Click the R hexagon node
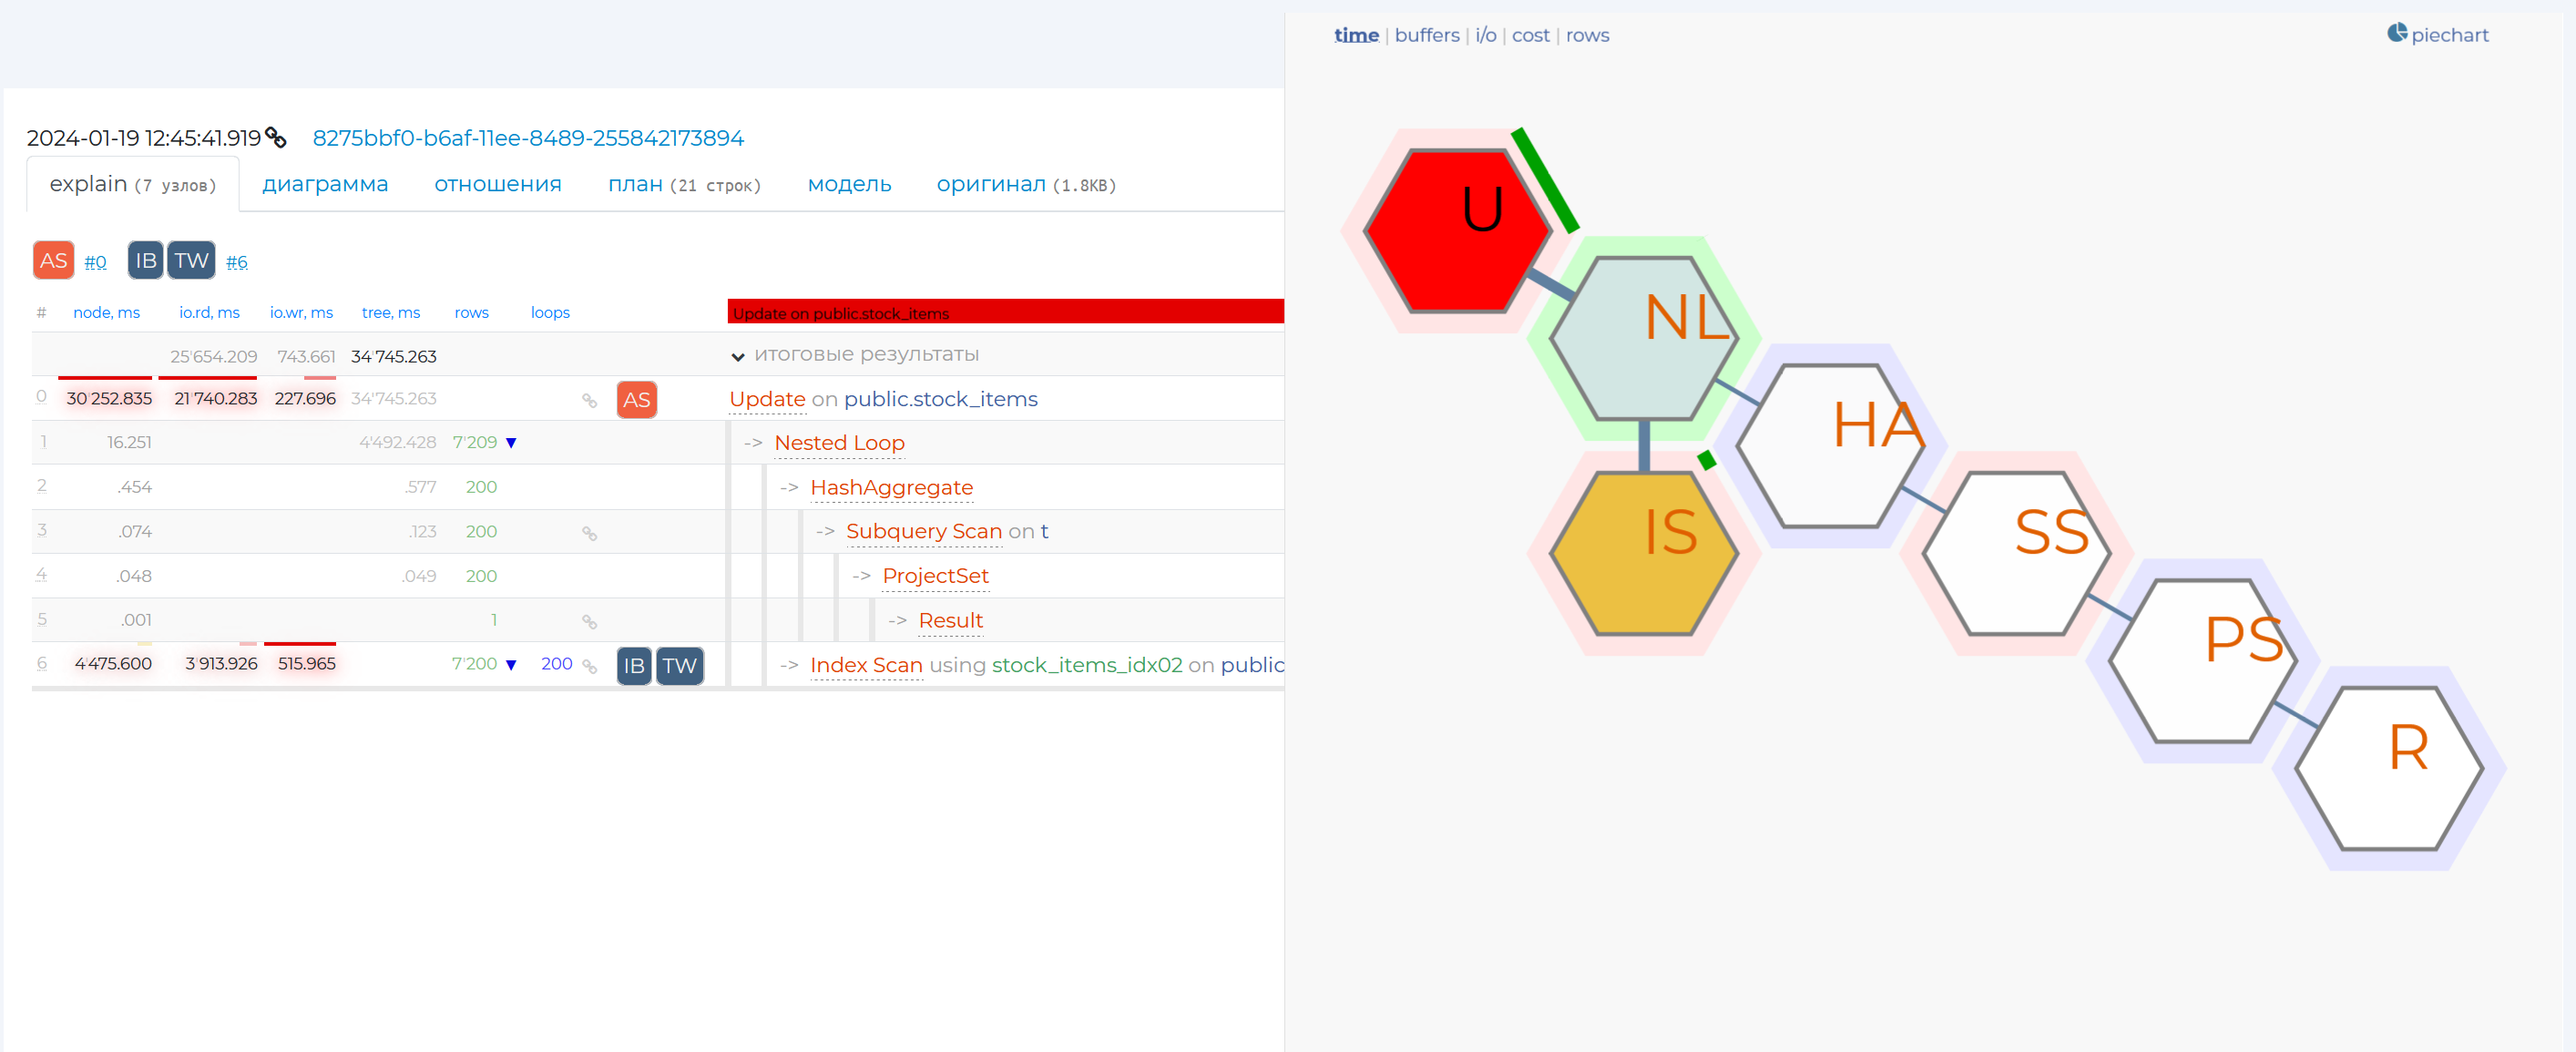Screen dimensions: 2576x1052 [2388, 768]
